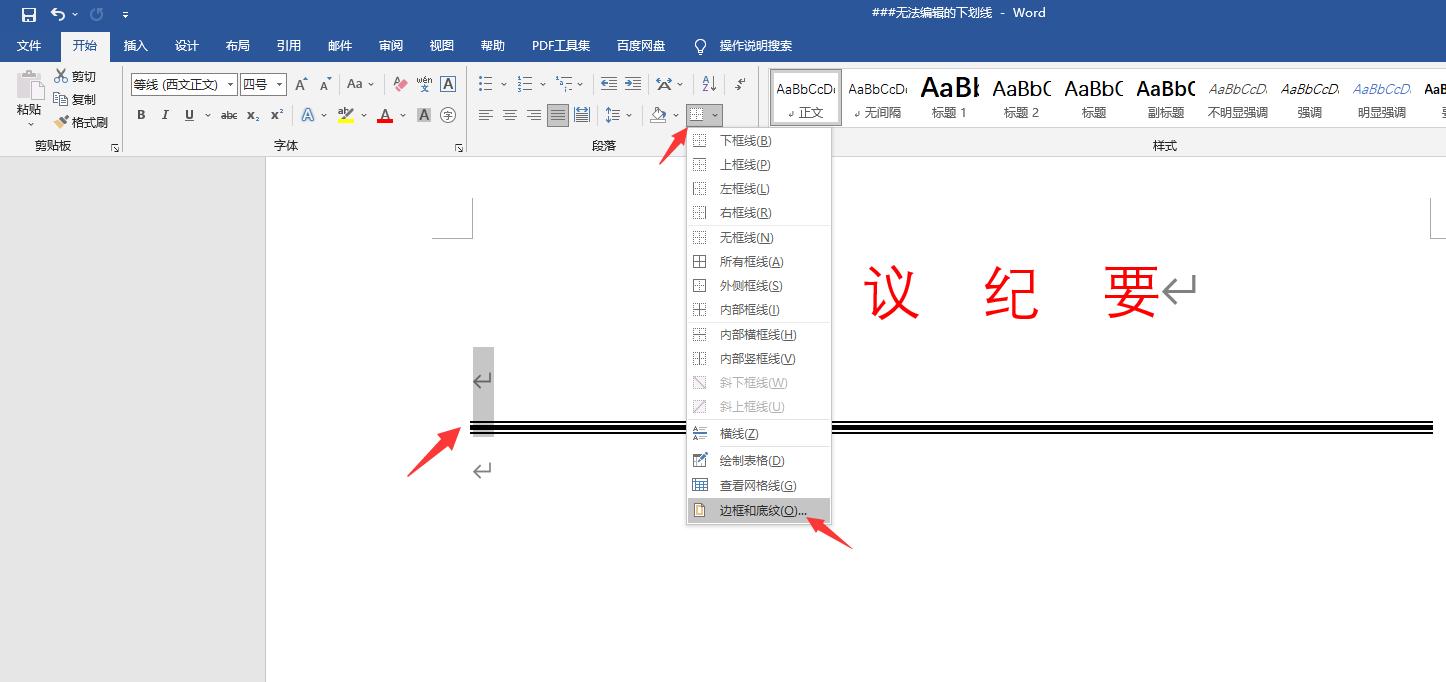Click the character border icon
This screenshot has height=682, width=1446.
point(446,84)
